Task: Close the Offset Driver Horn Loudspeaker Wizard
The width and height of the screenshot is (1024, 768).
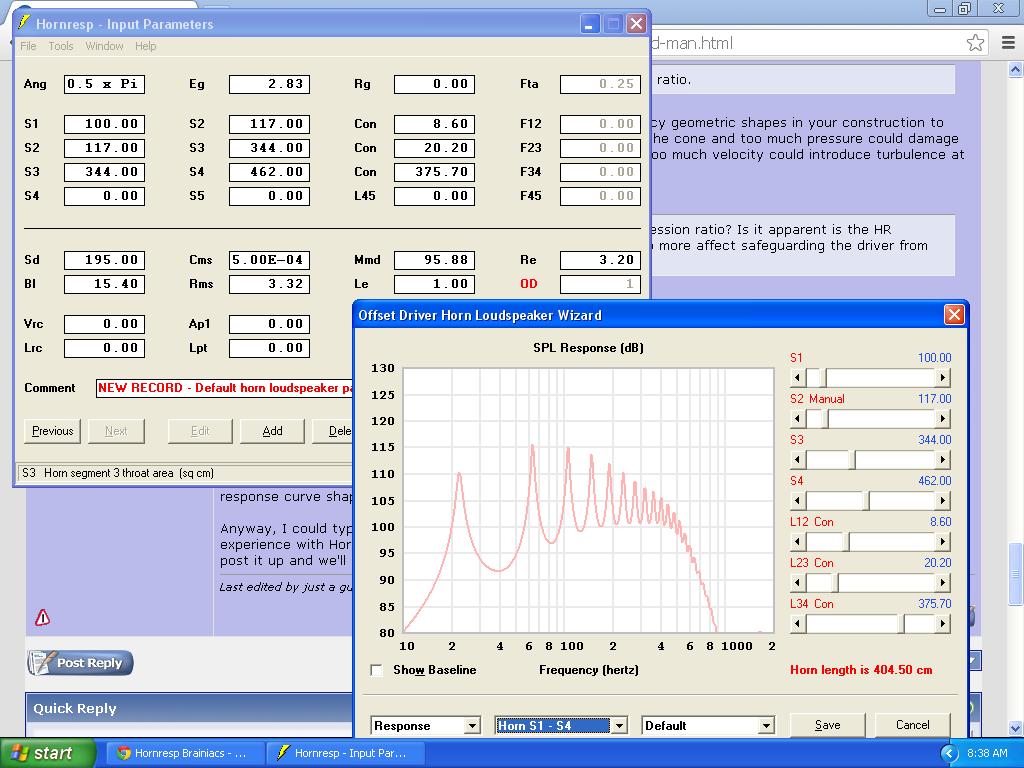Action: [953, 315]
